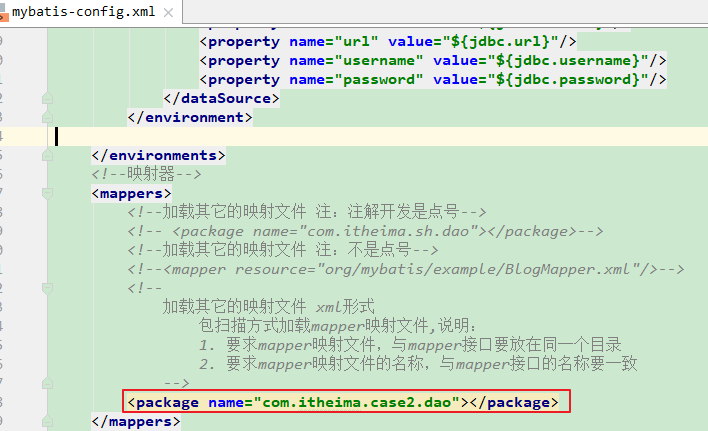Collapse fold marker at </environment> line
Viewport: 708px width, 431px height.
pyautogui.click(x=47, y=117)
